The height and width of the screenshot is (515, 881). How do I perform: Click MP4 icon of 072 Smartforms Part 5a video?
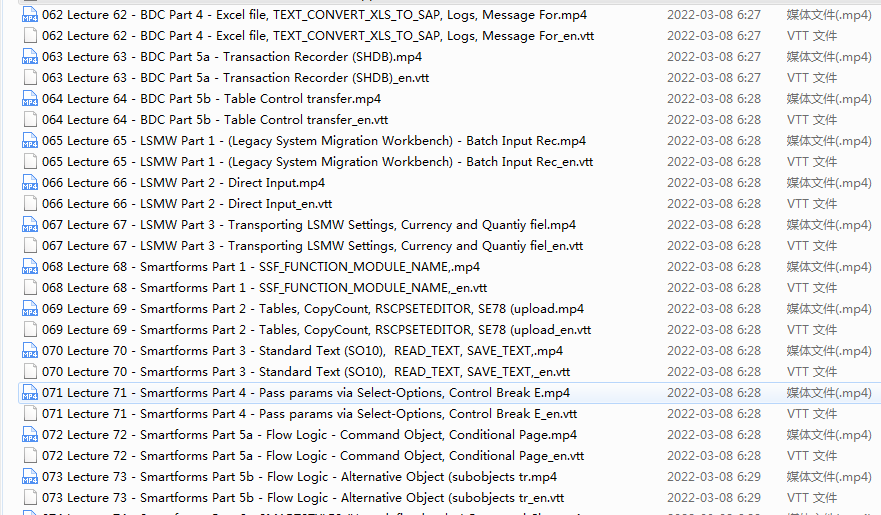pos(30,435)
